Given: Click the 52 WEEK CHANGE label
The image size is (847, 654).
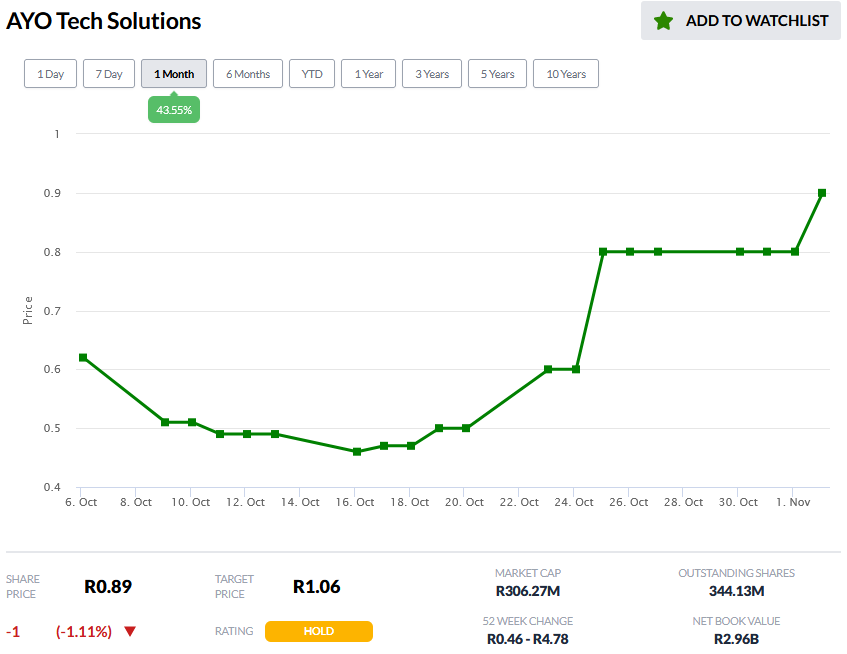Looking at the screenshot, I should coord(528,621).
